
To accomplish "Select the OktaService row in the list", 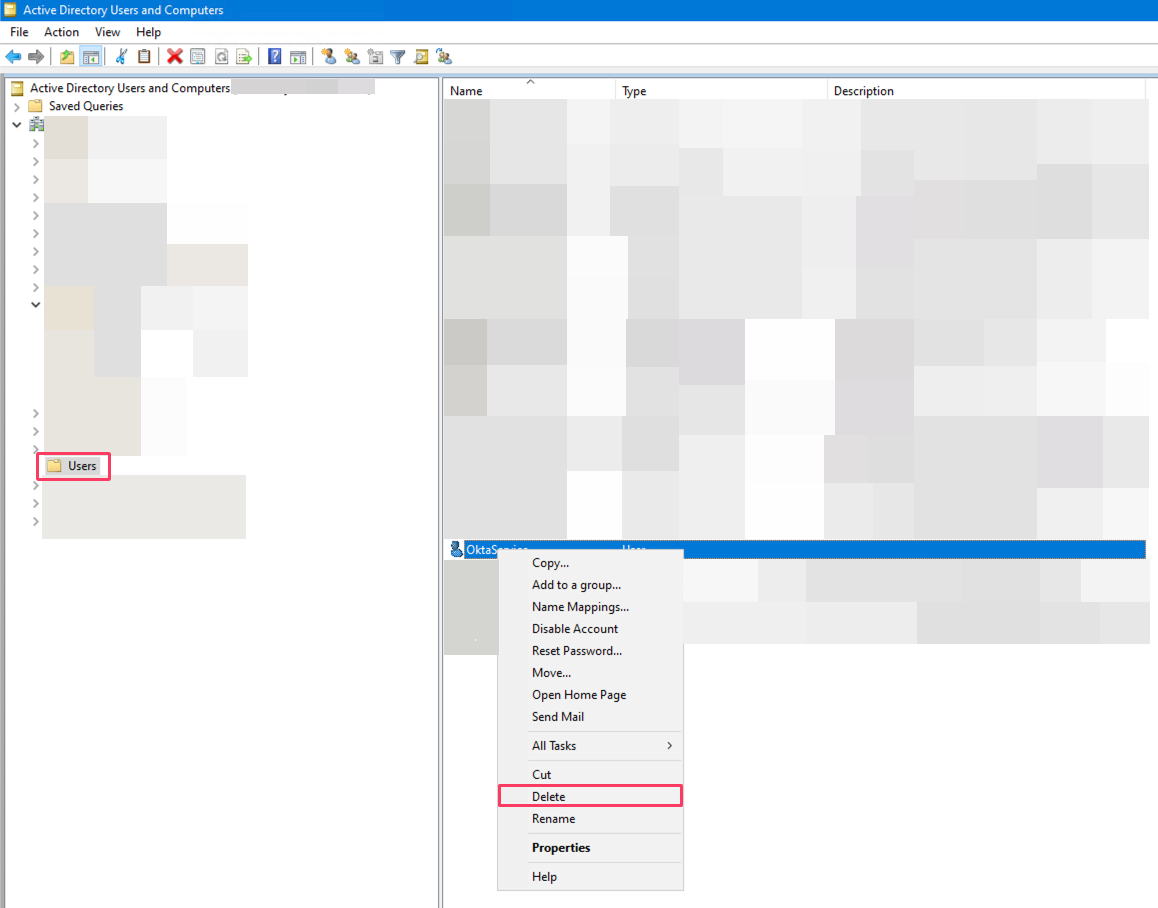I will point(797,549).
